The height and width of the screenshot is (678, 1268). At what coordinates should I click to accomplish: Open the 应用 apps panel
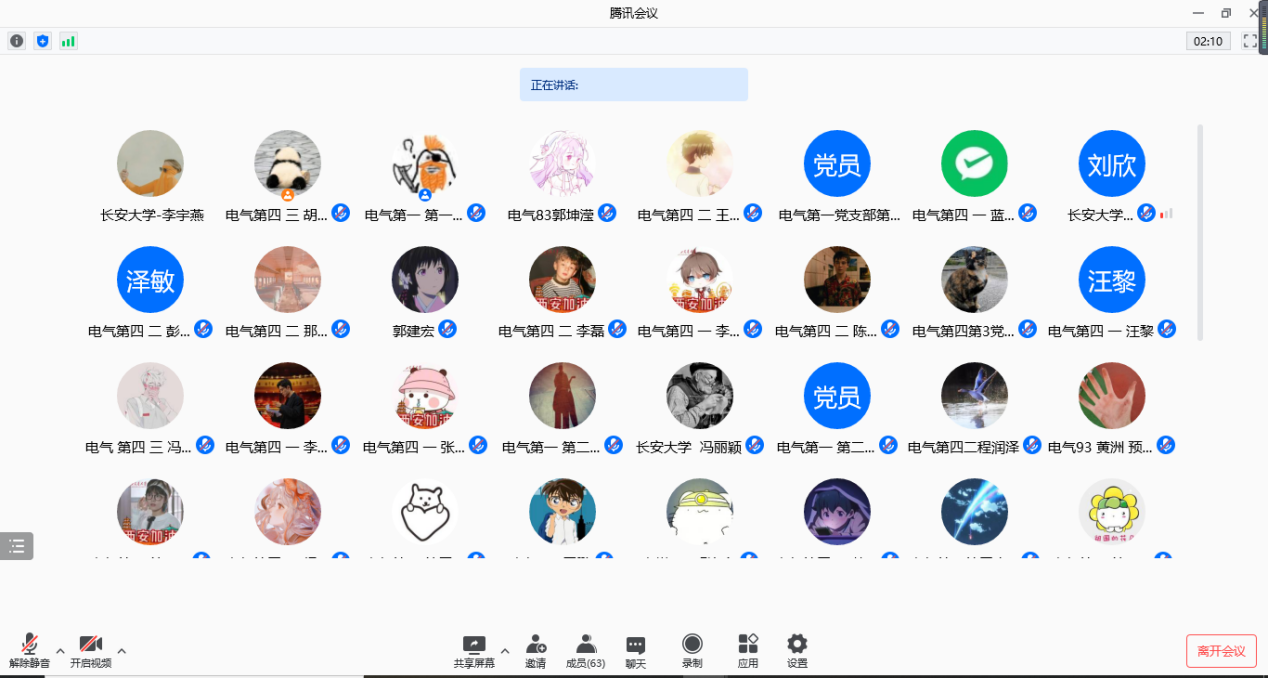[x=748, y=650]
